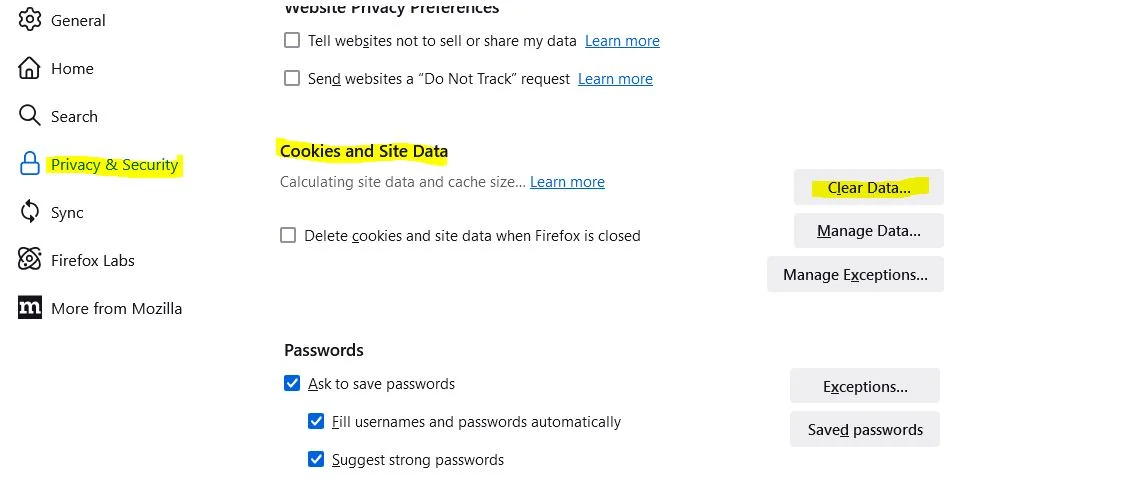The width and height of the screenshot is (1148, 481).
Task: Open Manage Exceptions for cookies
Action: coord(855,274)
